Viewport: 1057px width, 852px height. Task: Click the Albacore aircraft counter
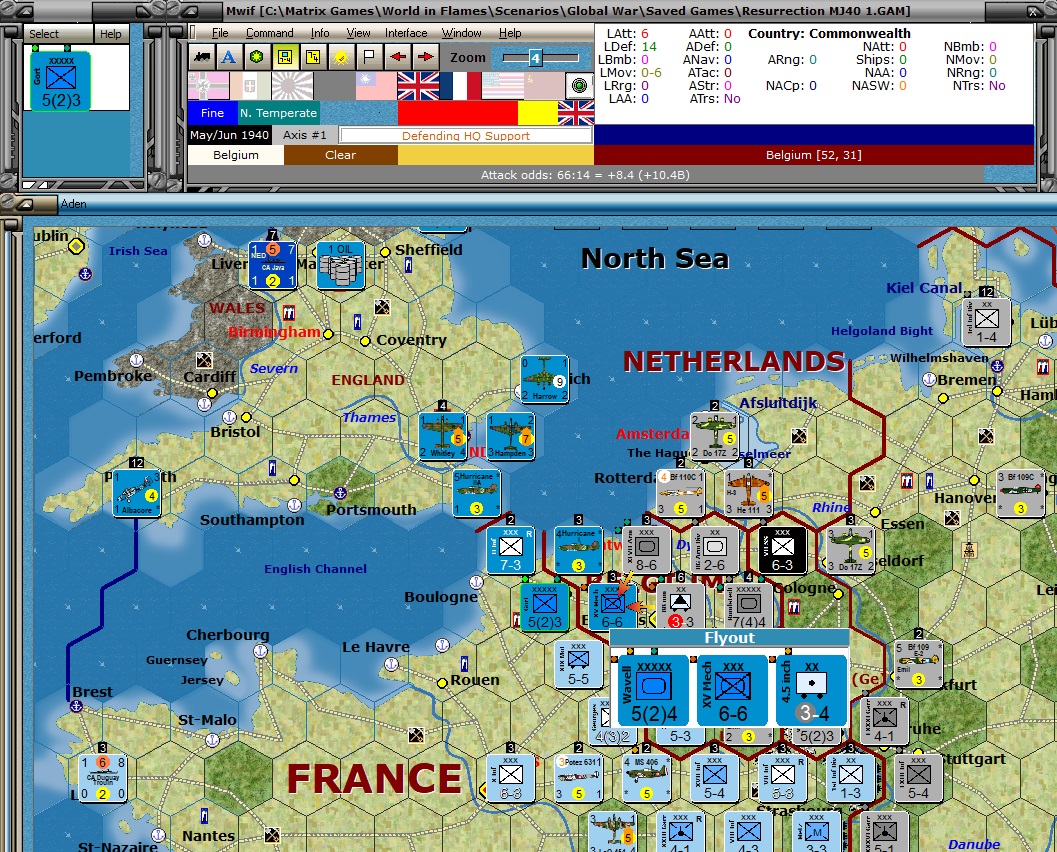click(137, 493)
